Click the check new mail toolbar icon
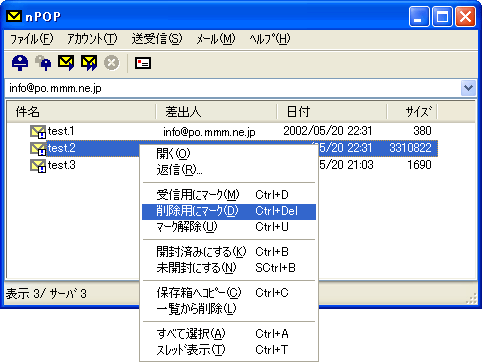The image size is (482, 362). (x=20, y=63)
